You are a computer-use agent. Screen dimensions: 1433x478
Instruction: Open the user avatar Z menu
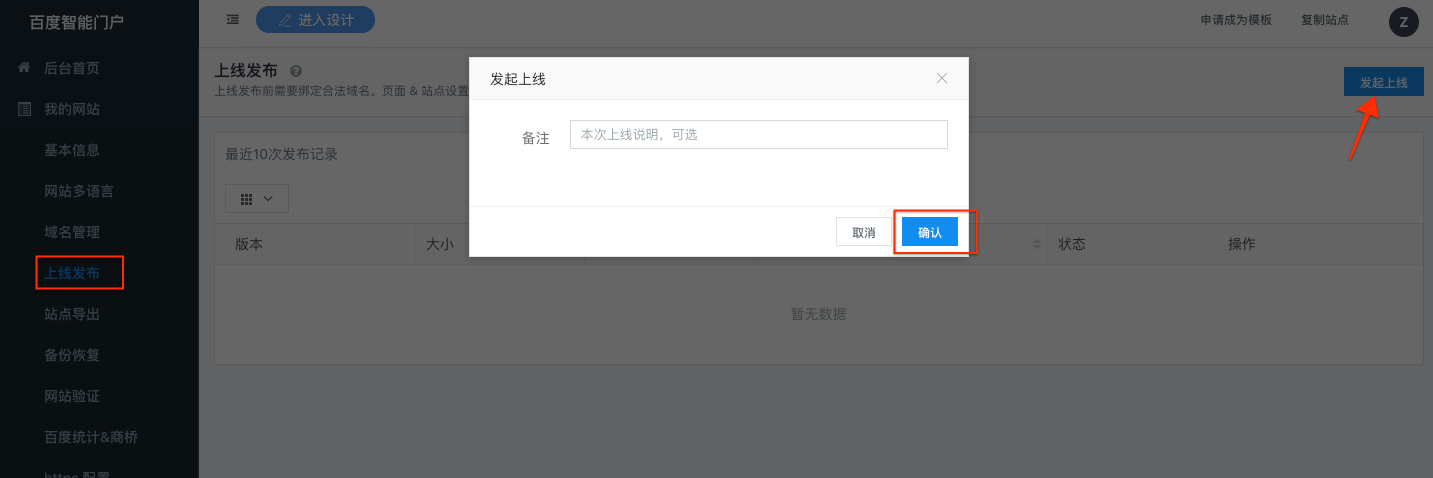1403,22
